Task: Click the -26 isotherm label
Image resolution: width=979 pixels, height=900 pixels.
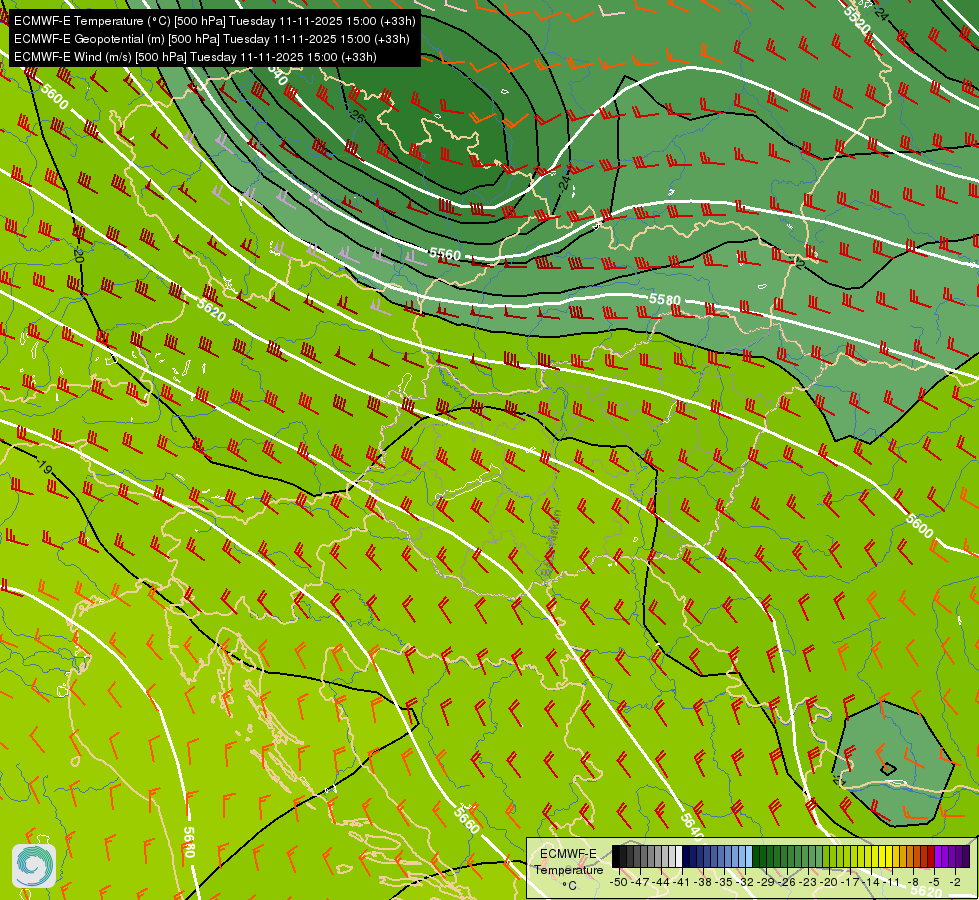Action: pos(356,116)
